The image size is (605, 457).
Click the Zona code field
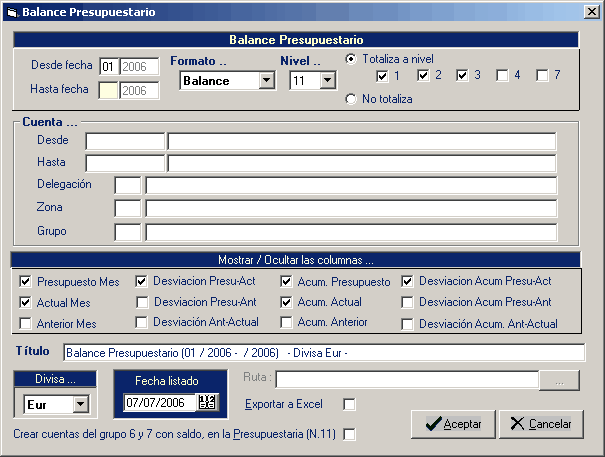point(128,208)
